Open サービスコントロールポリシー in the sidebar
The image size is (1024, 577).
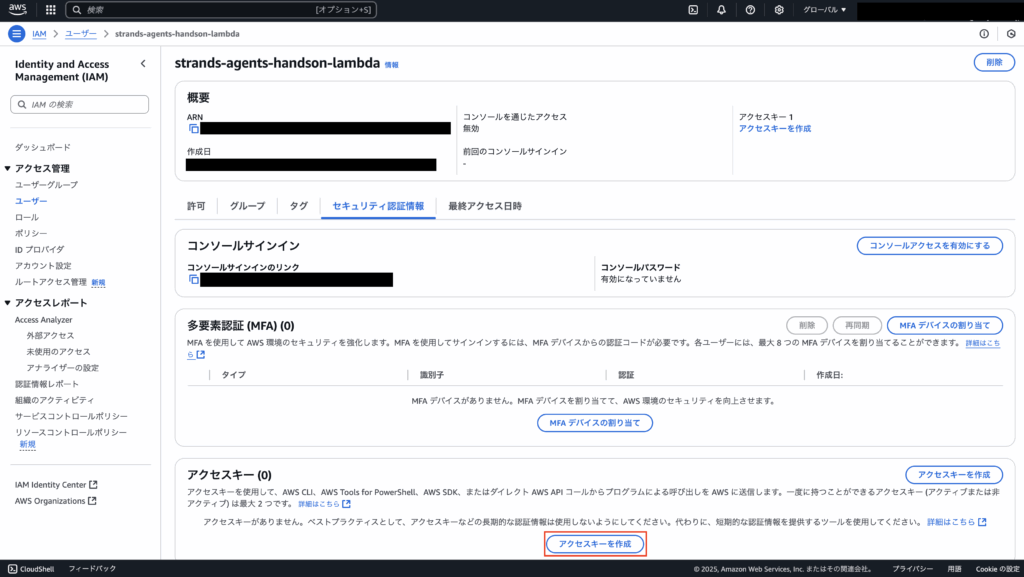click(x=71, y=416)
